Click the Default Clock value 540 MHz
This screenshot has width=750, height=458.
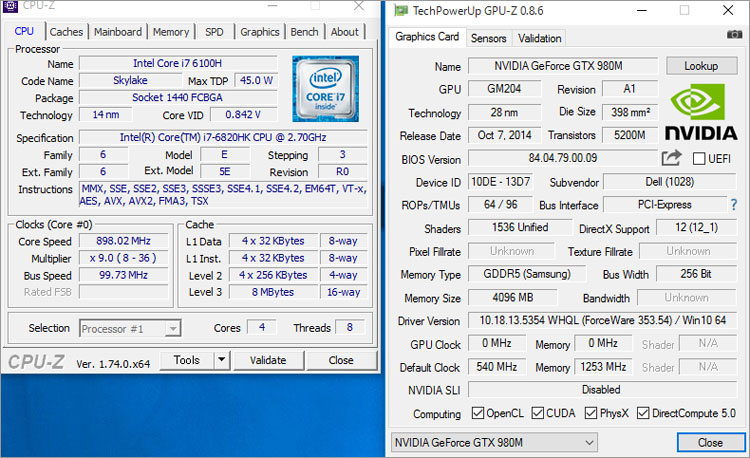click(x=497, y=367)
